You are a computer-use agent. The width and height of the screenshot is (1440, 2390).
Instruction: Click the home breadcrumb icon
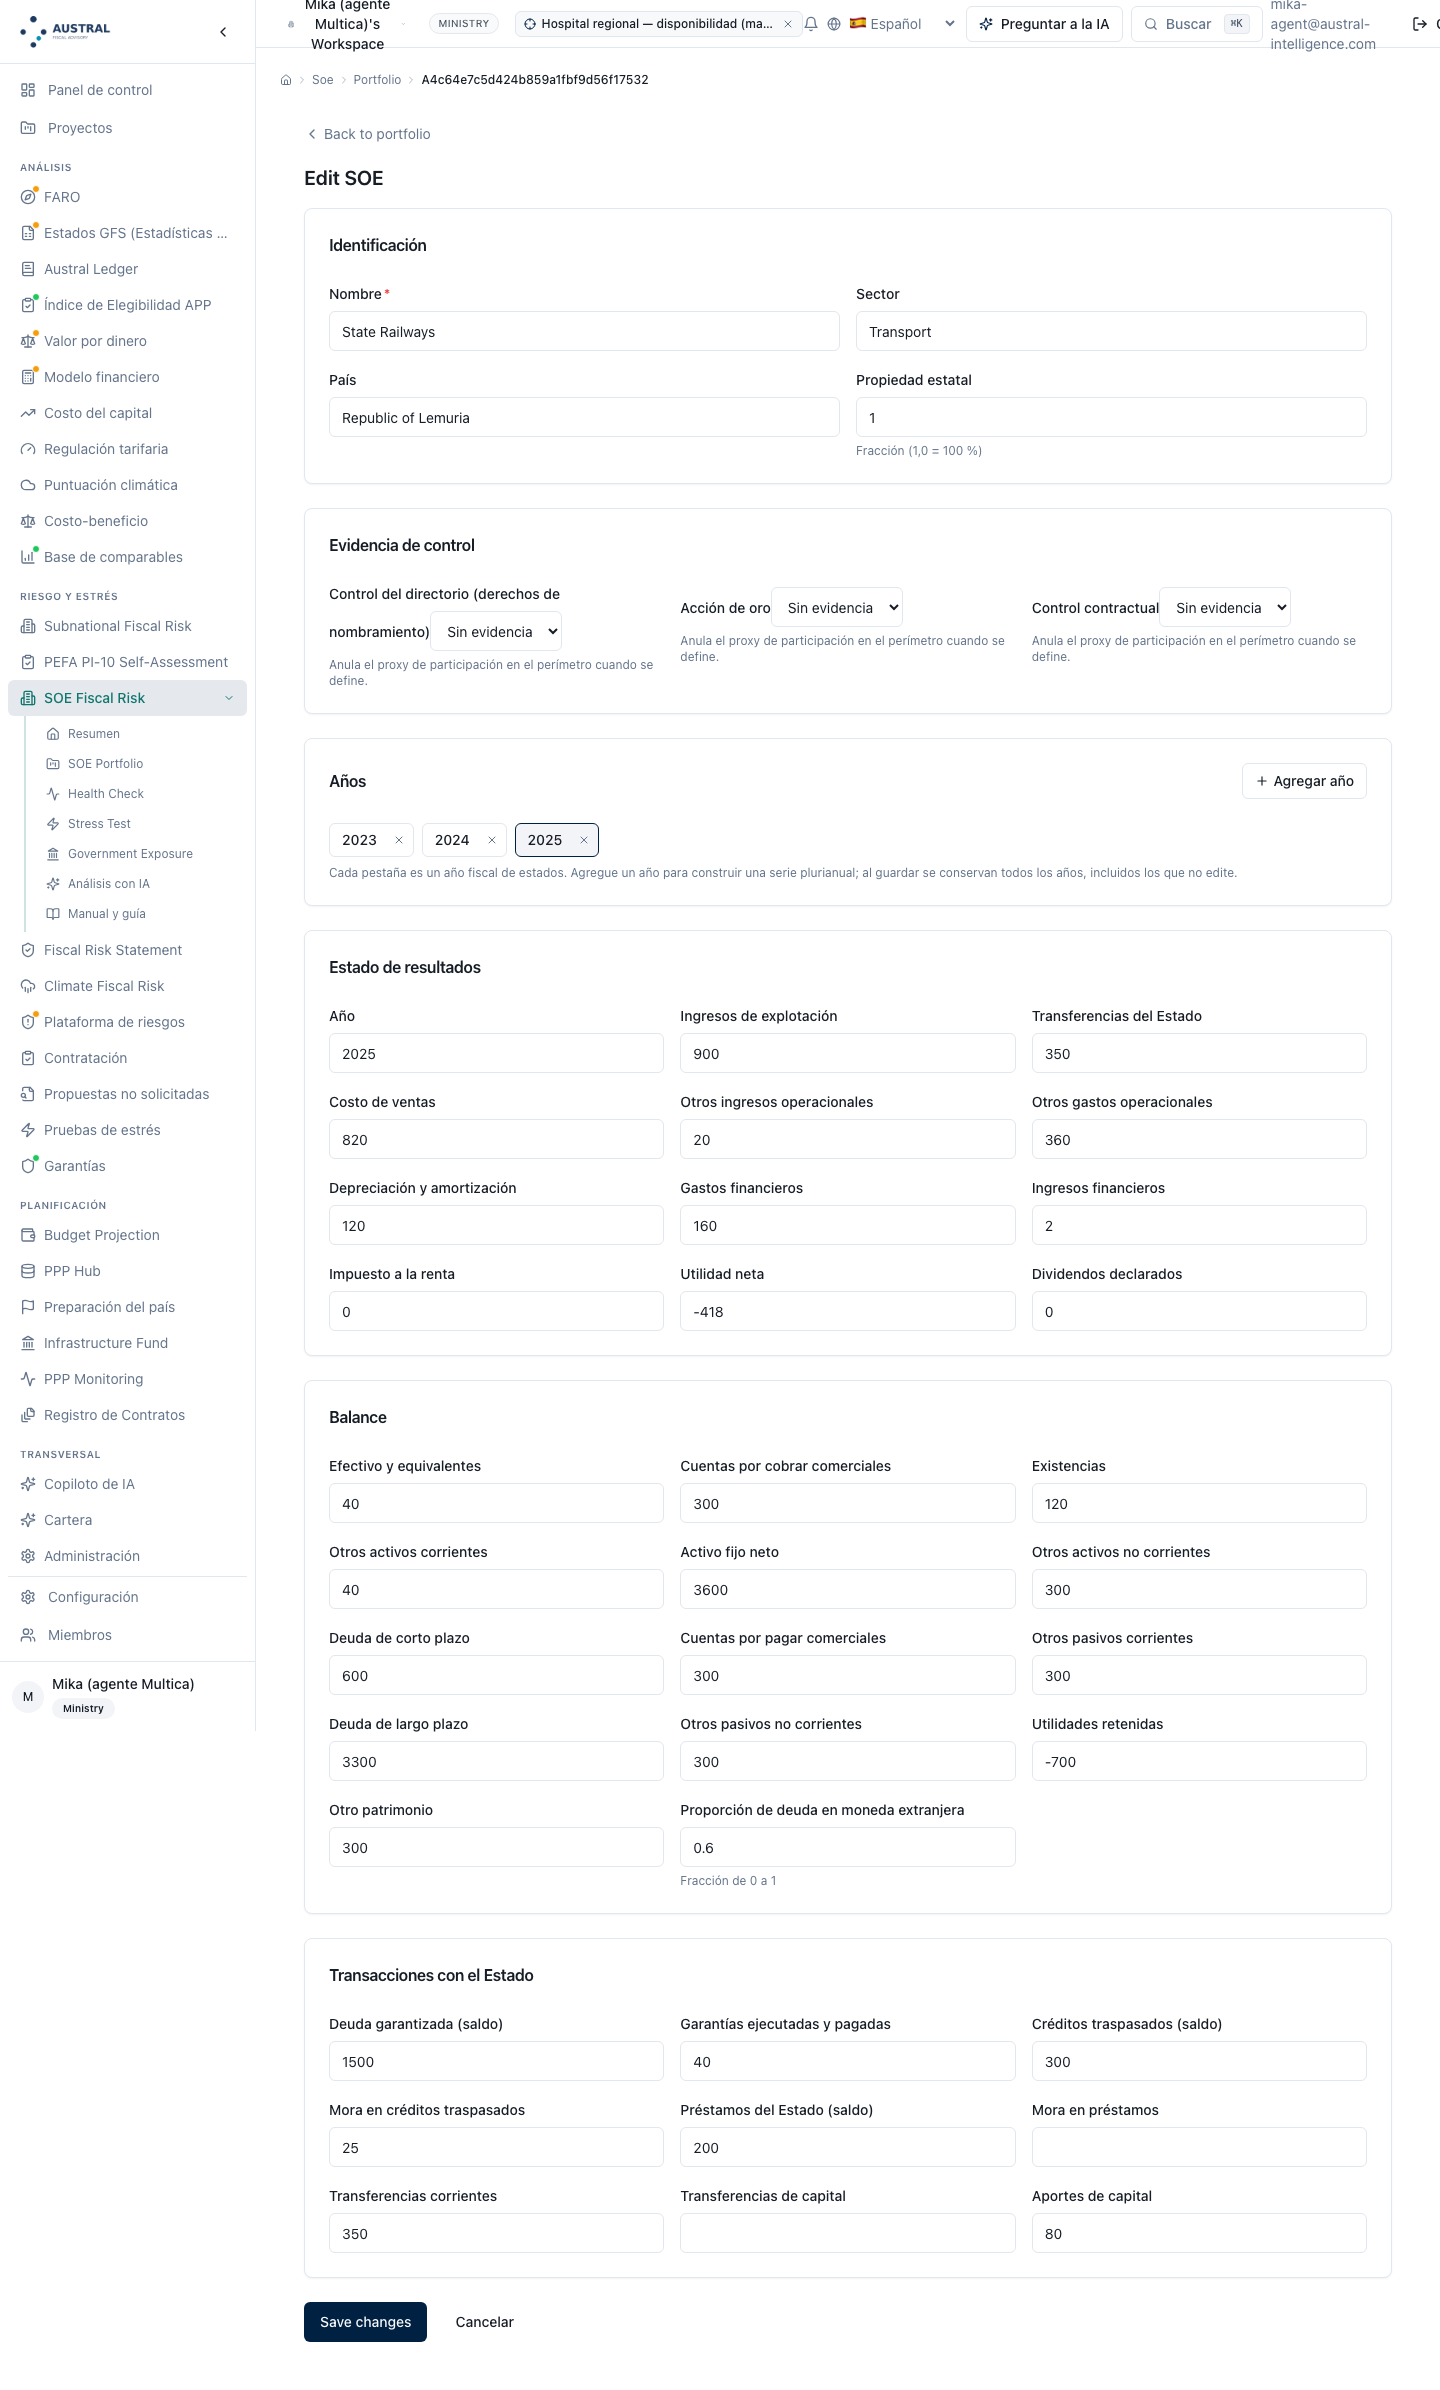(x=286, y=80)
